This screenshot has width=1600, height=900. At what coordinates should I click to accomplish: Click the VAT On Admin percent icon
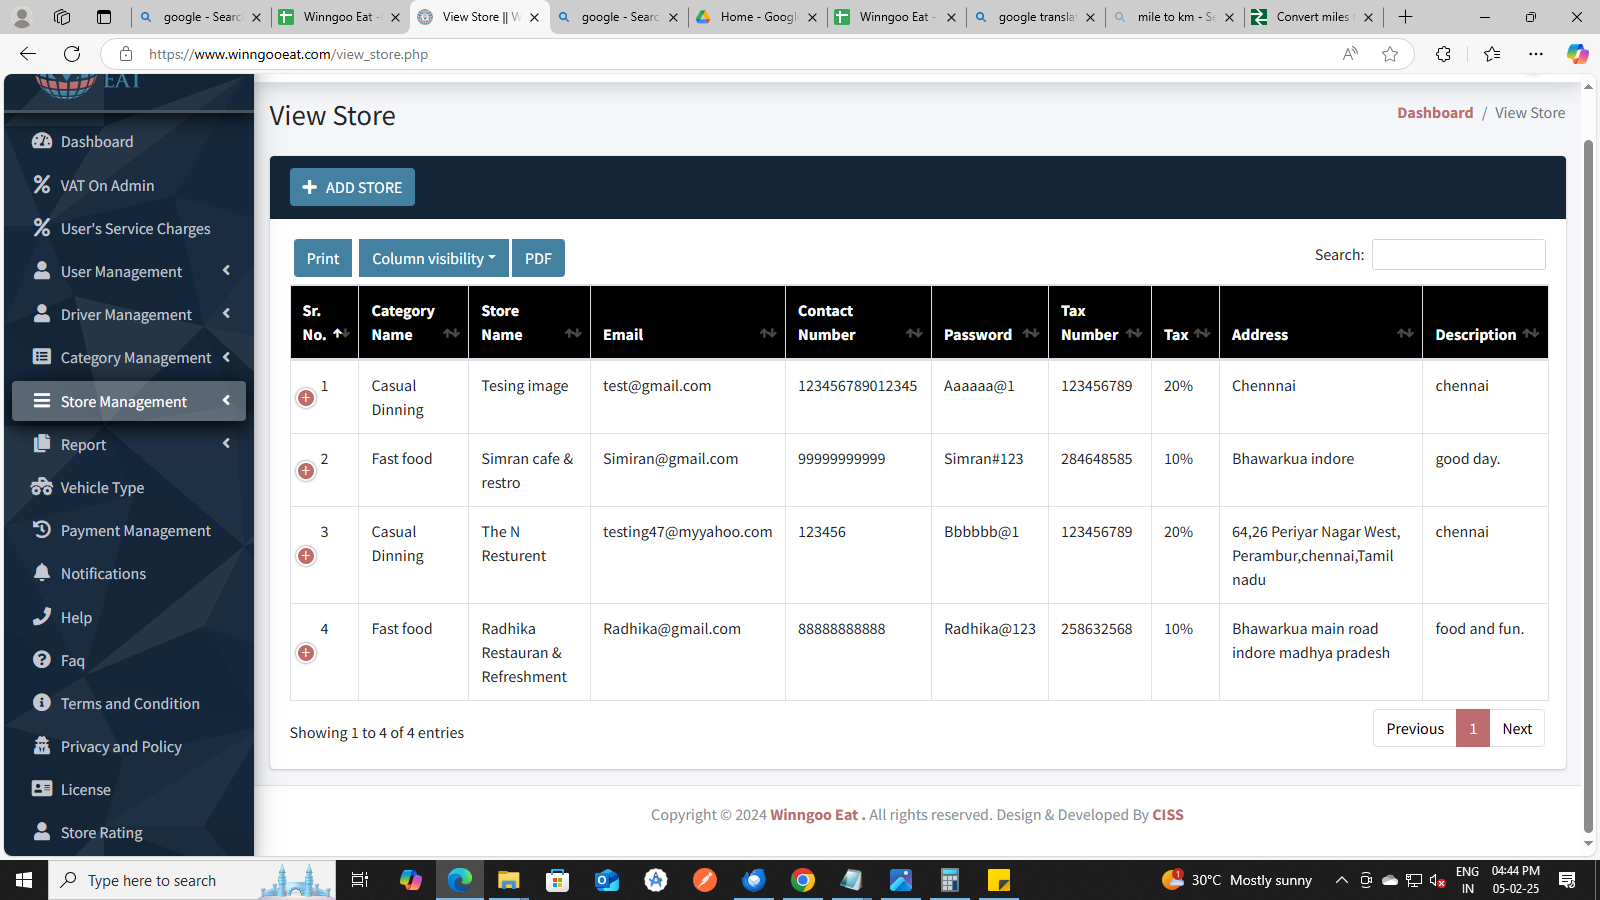point(41,185)
